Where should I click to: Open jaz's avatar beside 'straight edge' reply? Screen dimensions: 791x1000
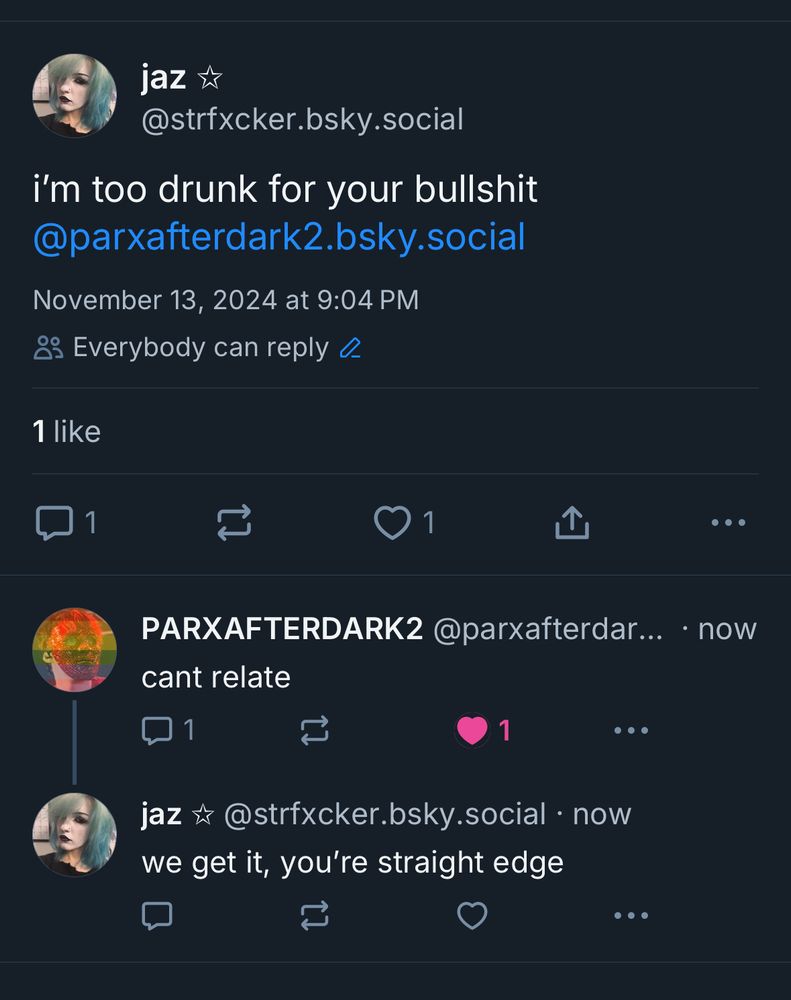(75, 835)
